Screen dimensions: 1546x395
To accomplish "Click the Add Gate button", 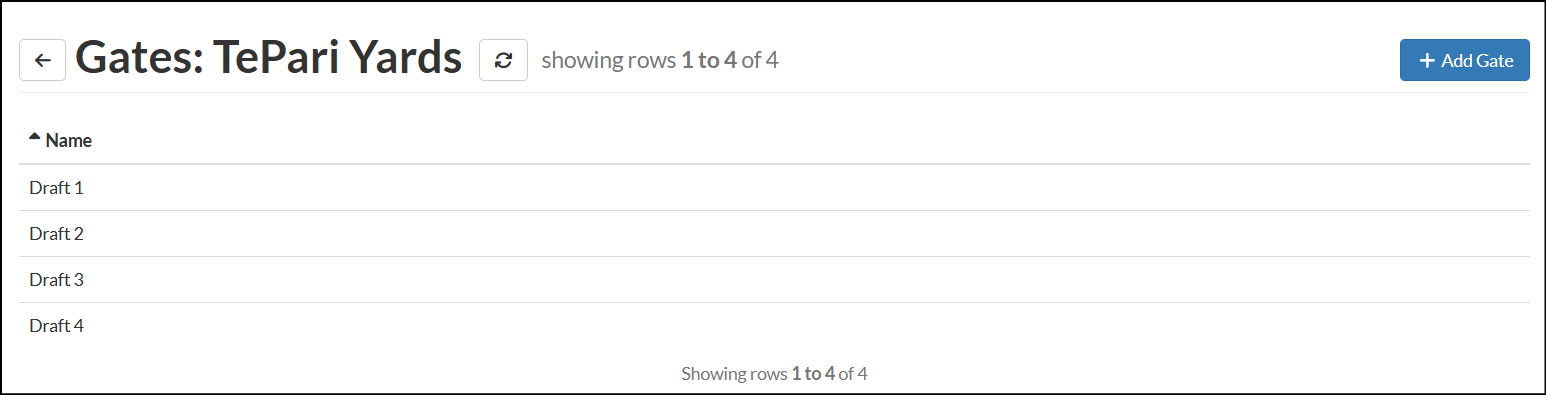I will click(x=1464, y=60).
